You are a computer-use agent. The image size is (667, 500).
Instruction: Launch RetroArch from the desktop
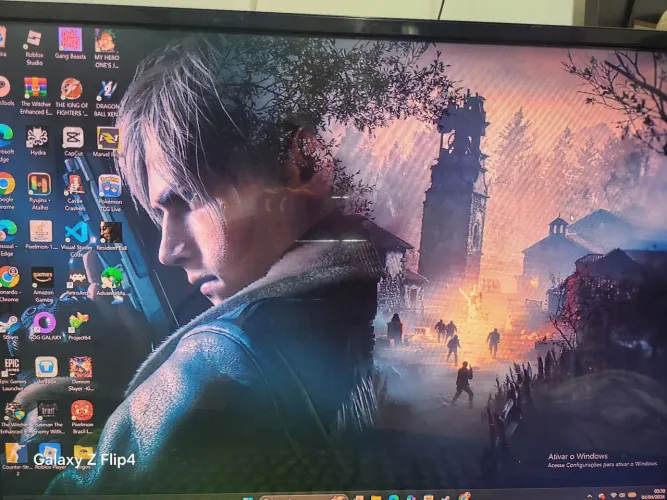(77, 285)
